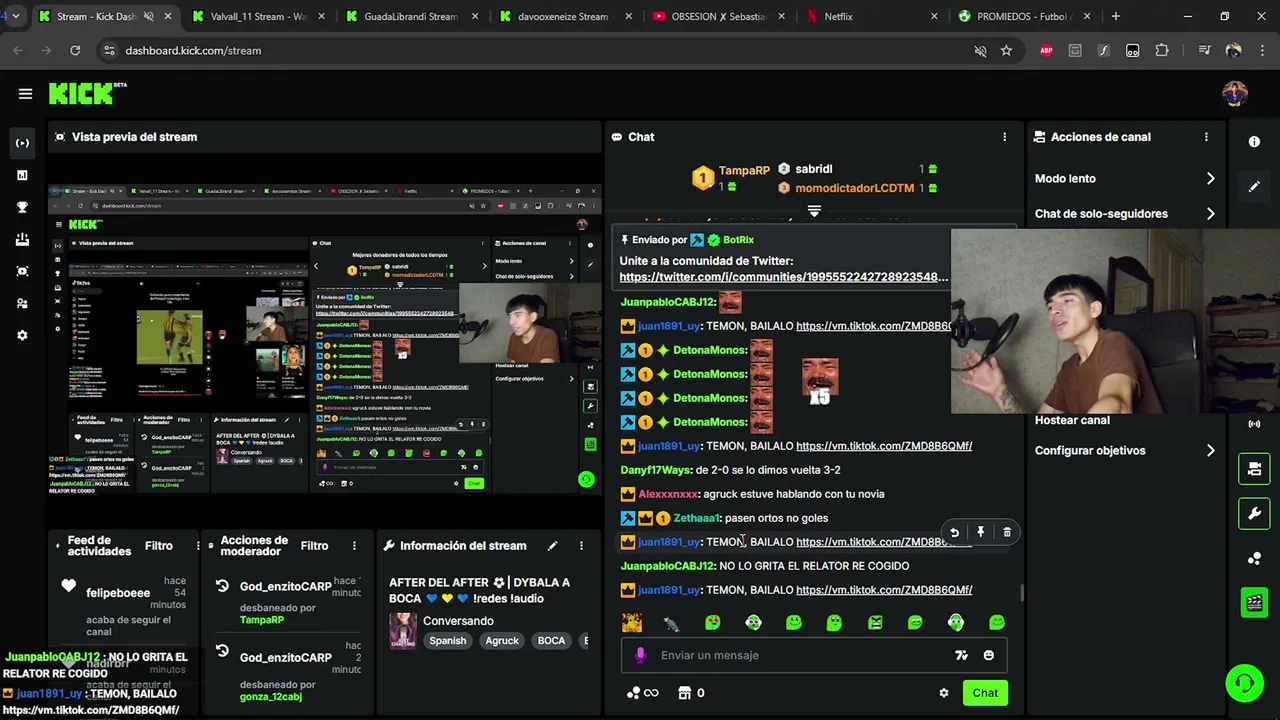The width and height of the screenshot is (1280, 720).
Task: Switch to the Valvall_11 Stream tab
Action: (260, 16)
